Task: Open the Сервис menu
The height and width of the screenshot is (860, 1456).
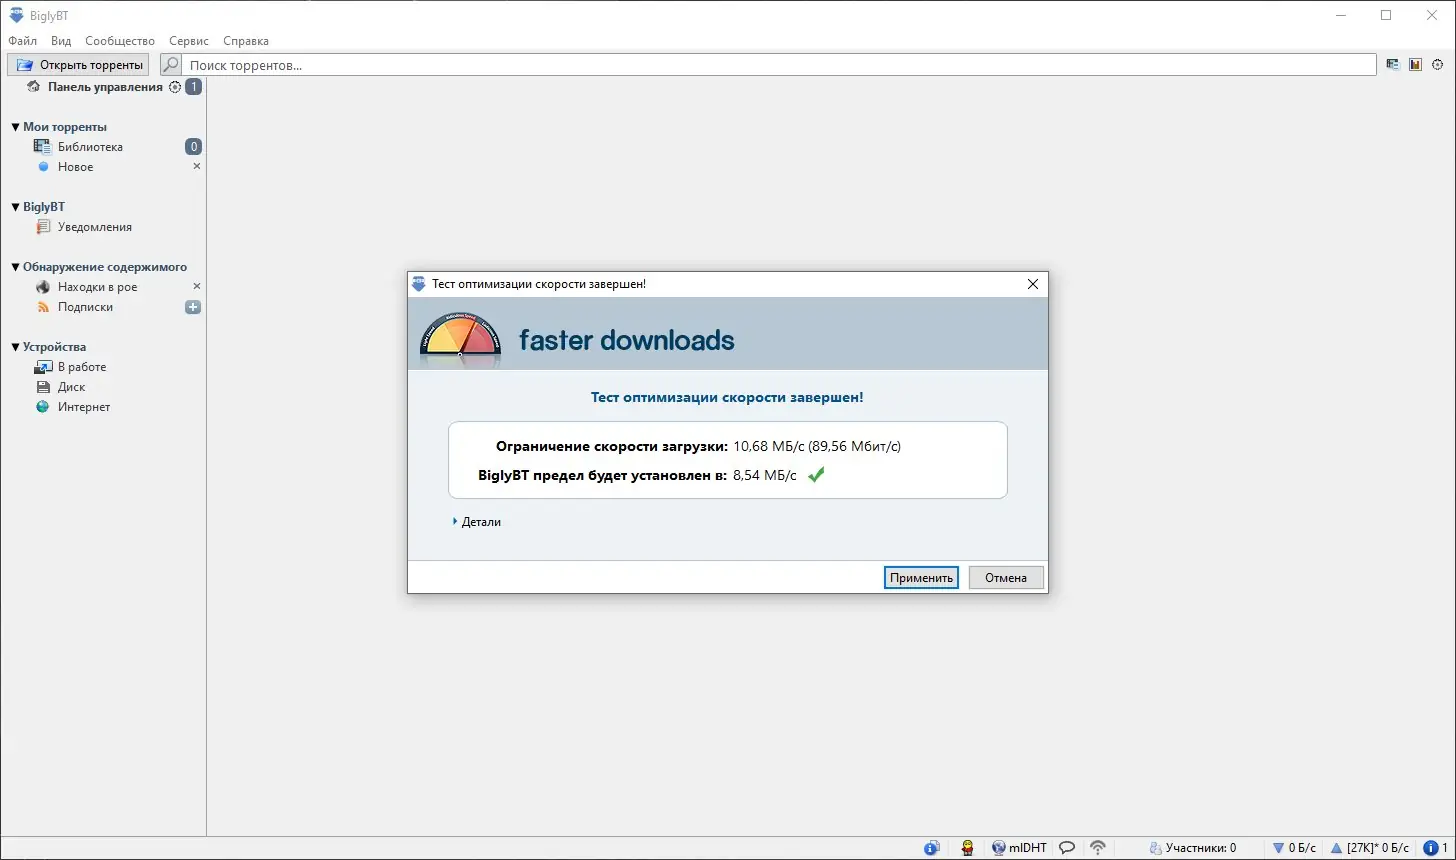Action: 189,41
